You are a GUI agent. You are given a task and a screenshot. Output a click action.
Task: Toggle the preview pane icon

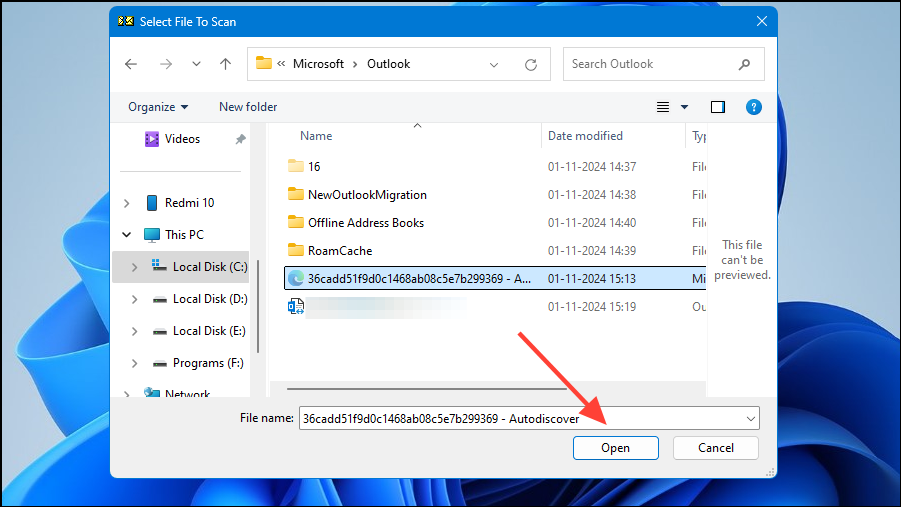pos(718,107)
